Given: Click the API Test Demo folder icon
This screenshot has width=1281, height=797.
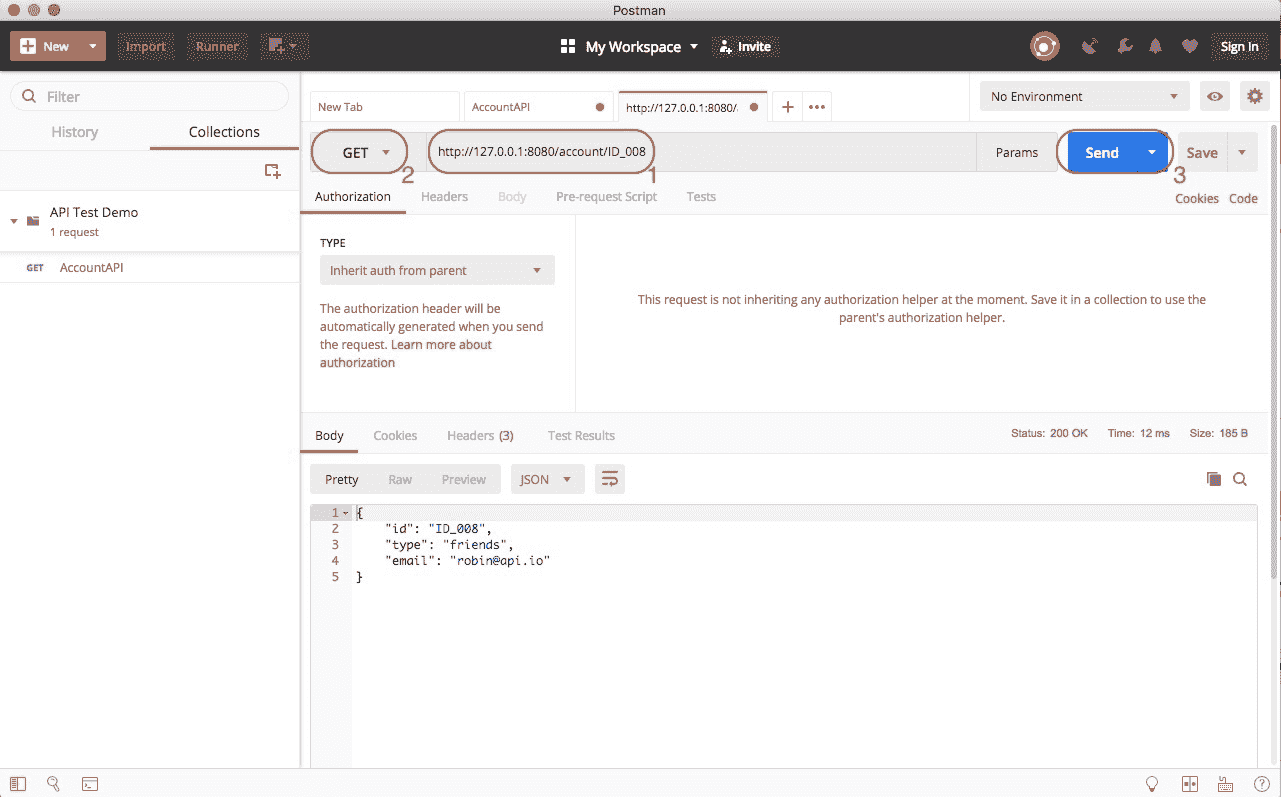Looking at the screenshot, I should (33, 220).
